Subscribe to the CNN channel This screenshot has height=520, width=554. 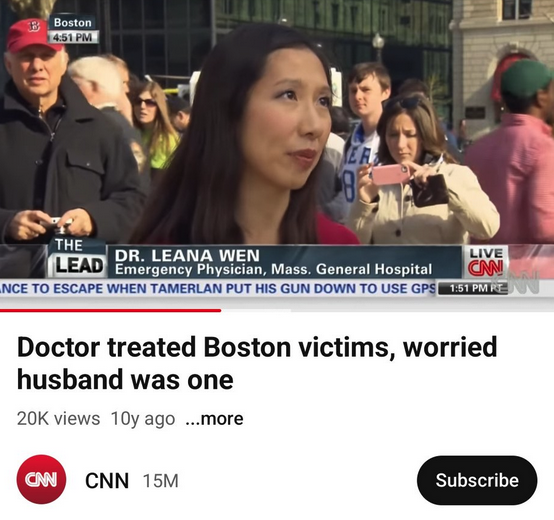(477, 480)
